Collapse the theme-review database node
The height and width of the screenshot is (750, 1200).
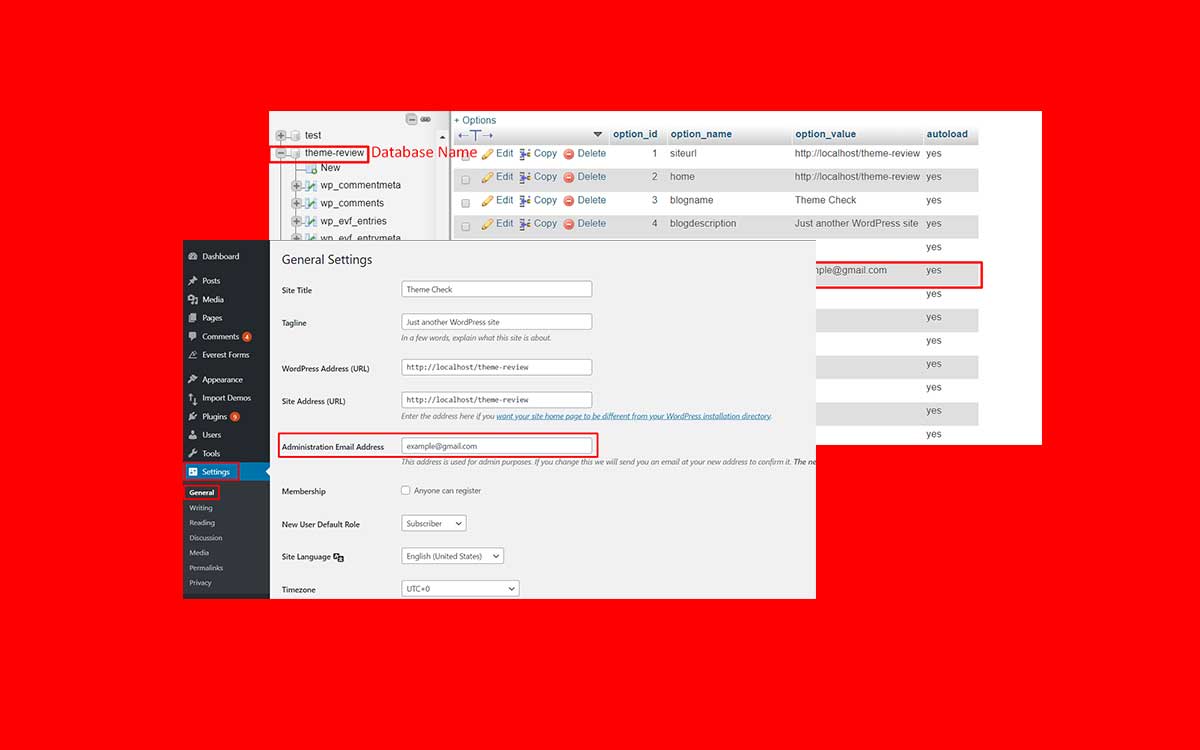pos(281,154)
